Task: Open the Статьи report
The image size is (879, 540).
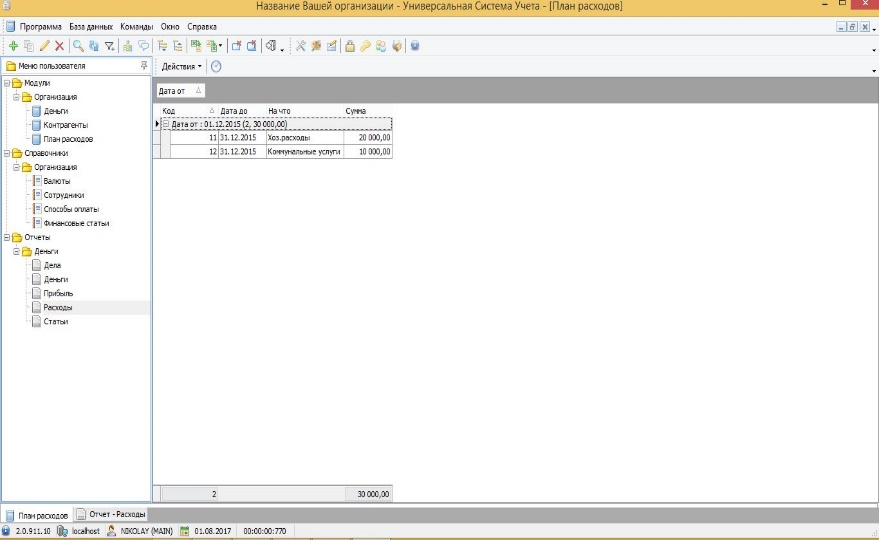Action: (x=55, y=321)
